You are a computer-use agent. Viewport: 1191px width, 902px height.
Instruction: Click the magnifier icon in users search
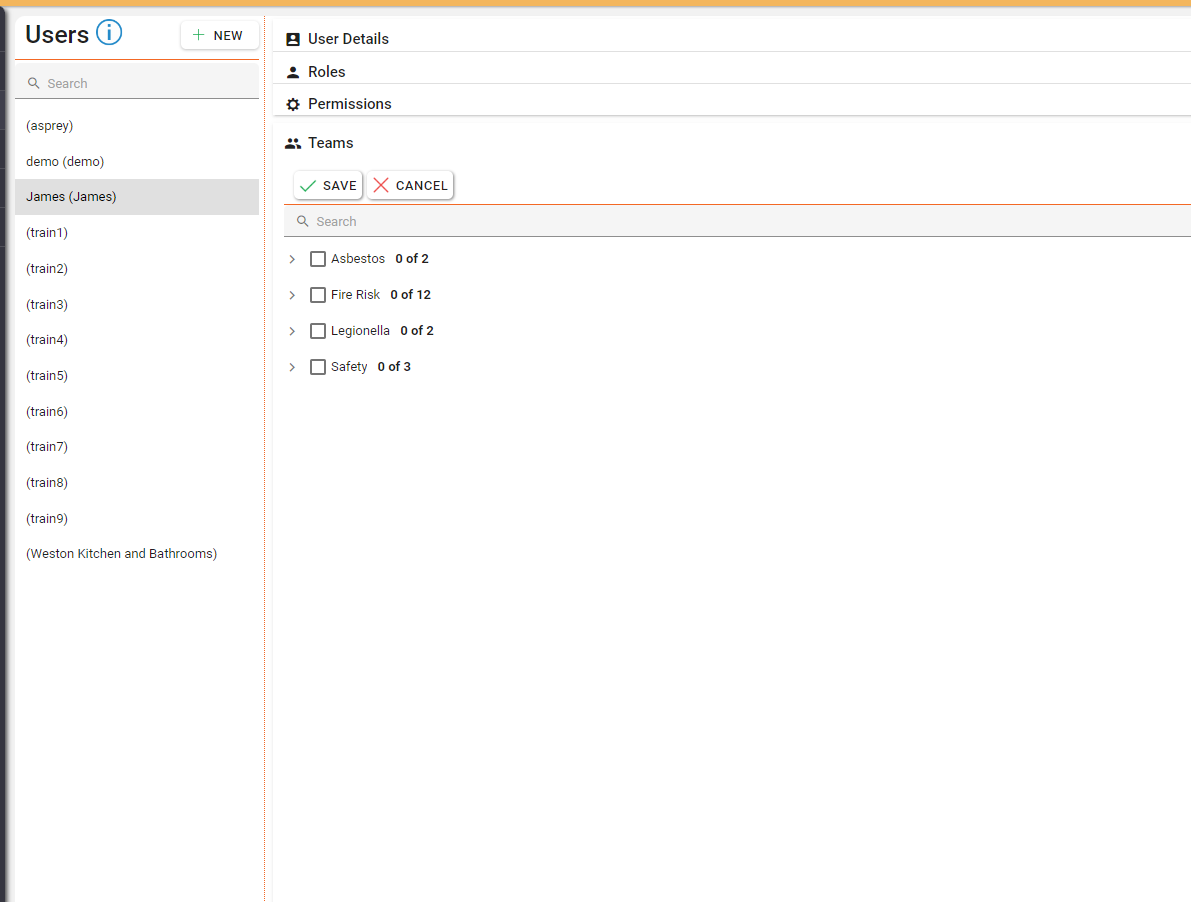pyautogui.click(x=34, y=84)
